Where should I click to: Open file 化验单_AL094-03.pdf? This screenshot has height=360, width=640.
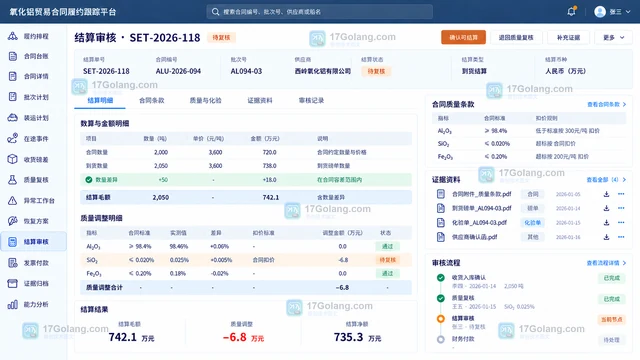point(479,222)
